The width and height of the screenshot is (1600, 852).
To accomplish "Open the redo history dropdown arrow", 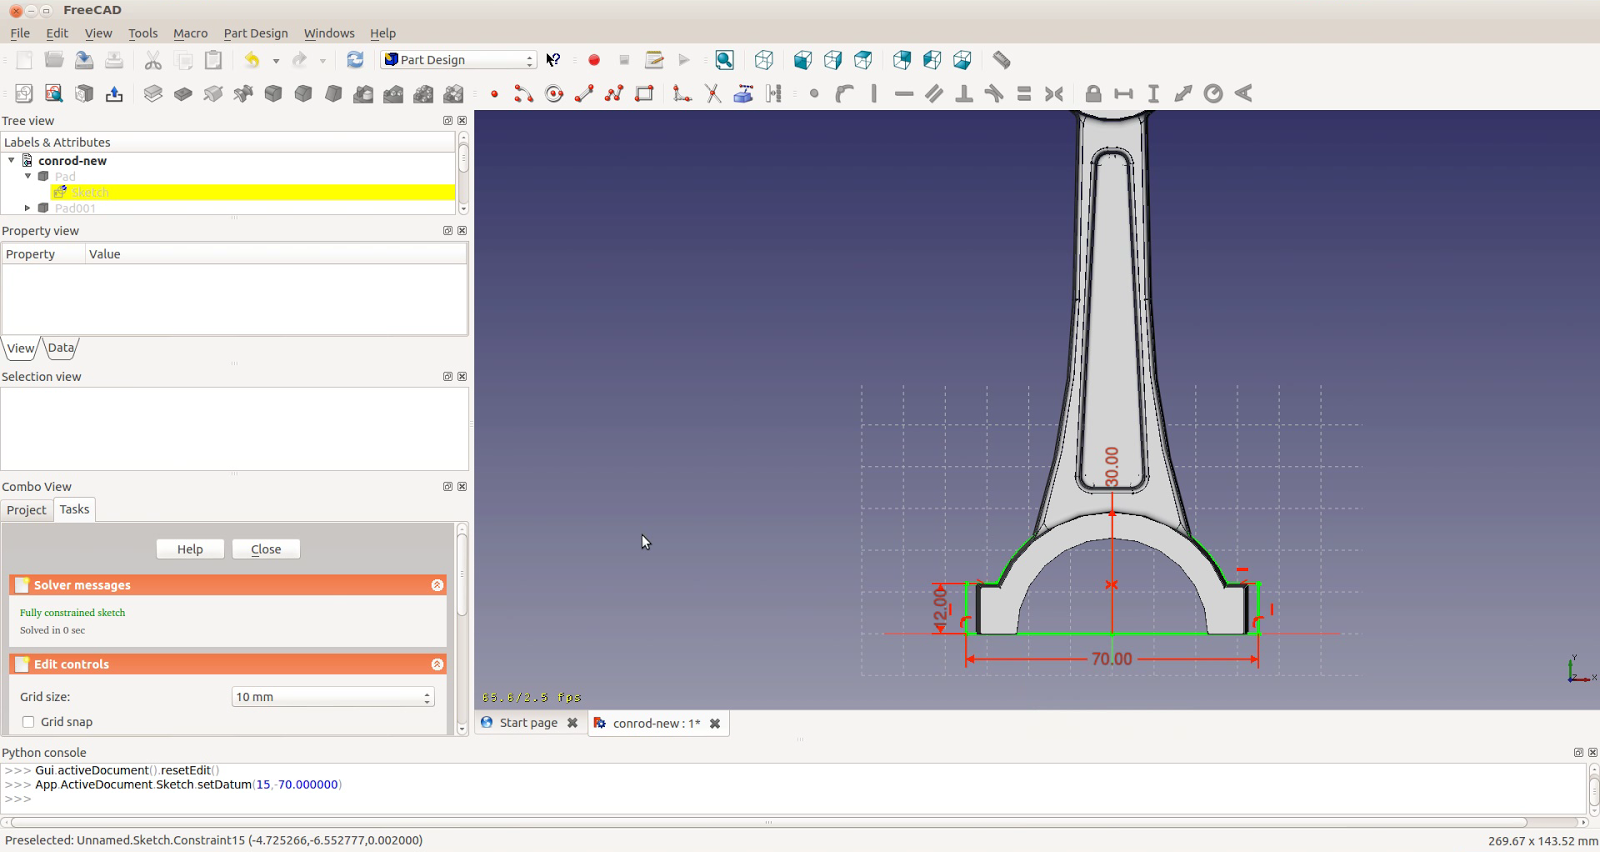I will pos(322,60).
